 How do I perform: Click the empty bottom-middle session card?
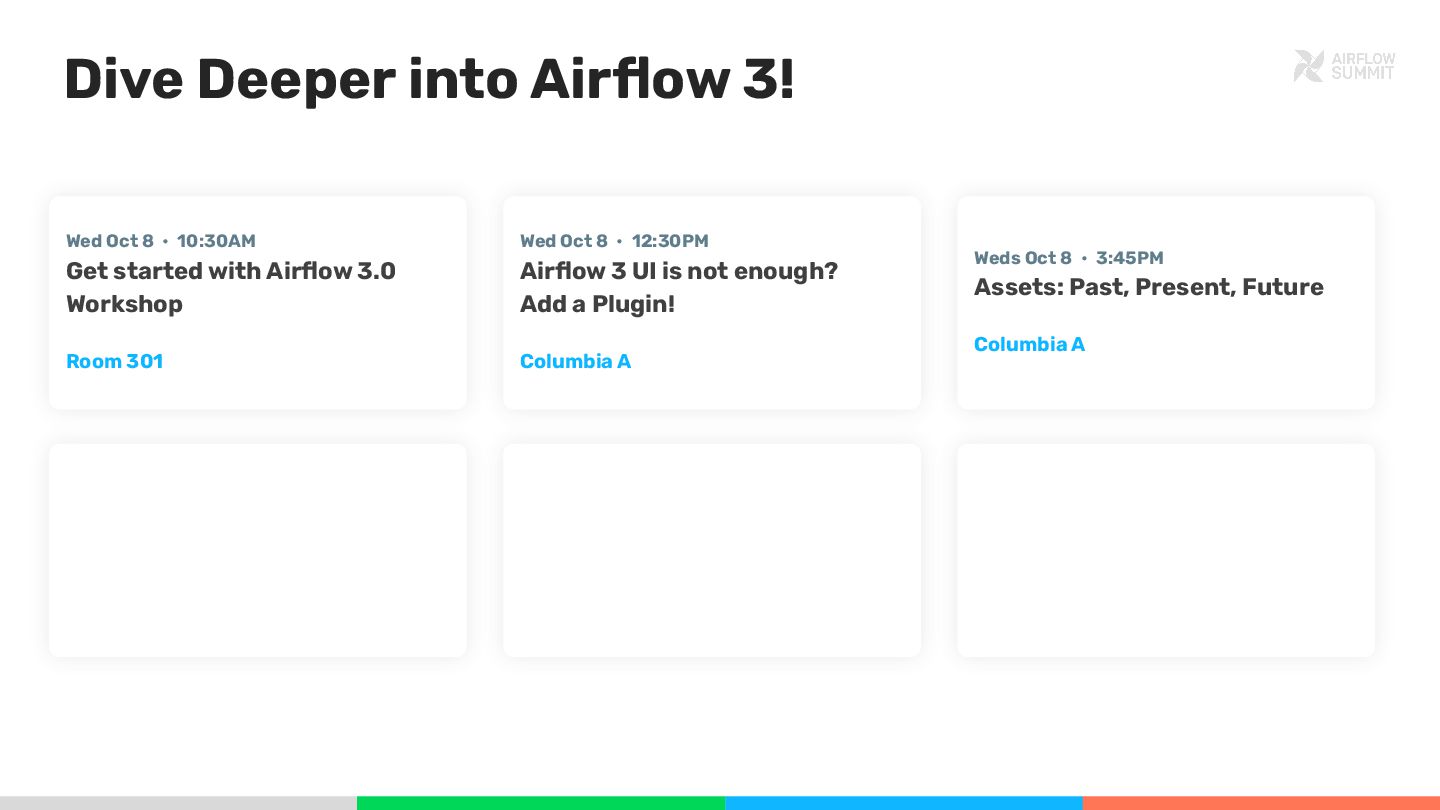point(712,550)
